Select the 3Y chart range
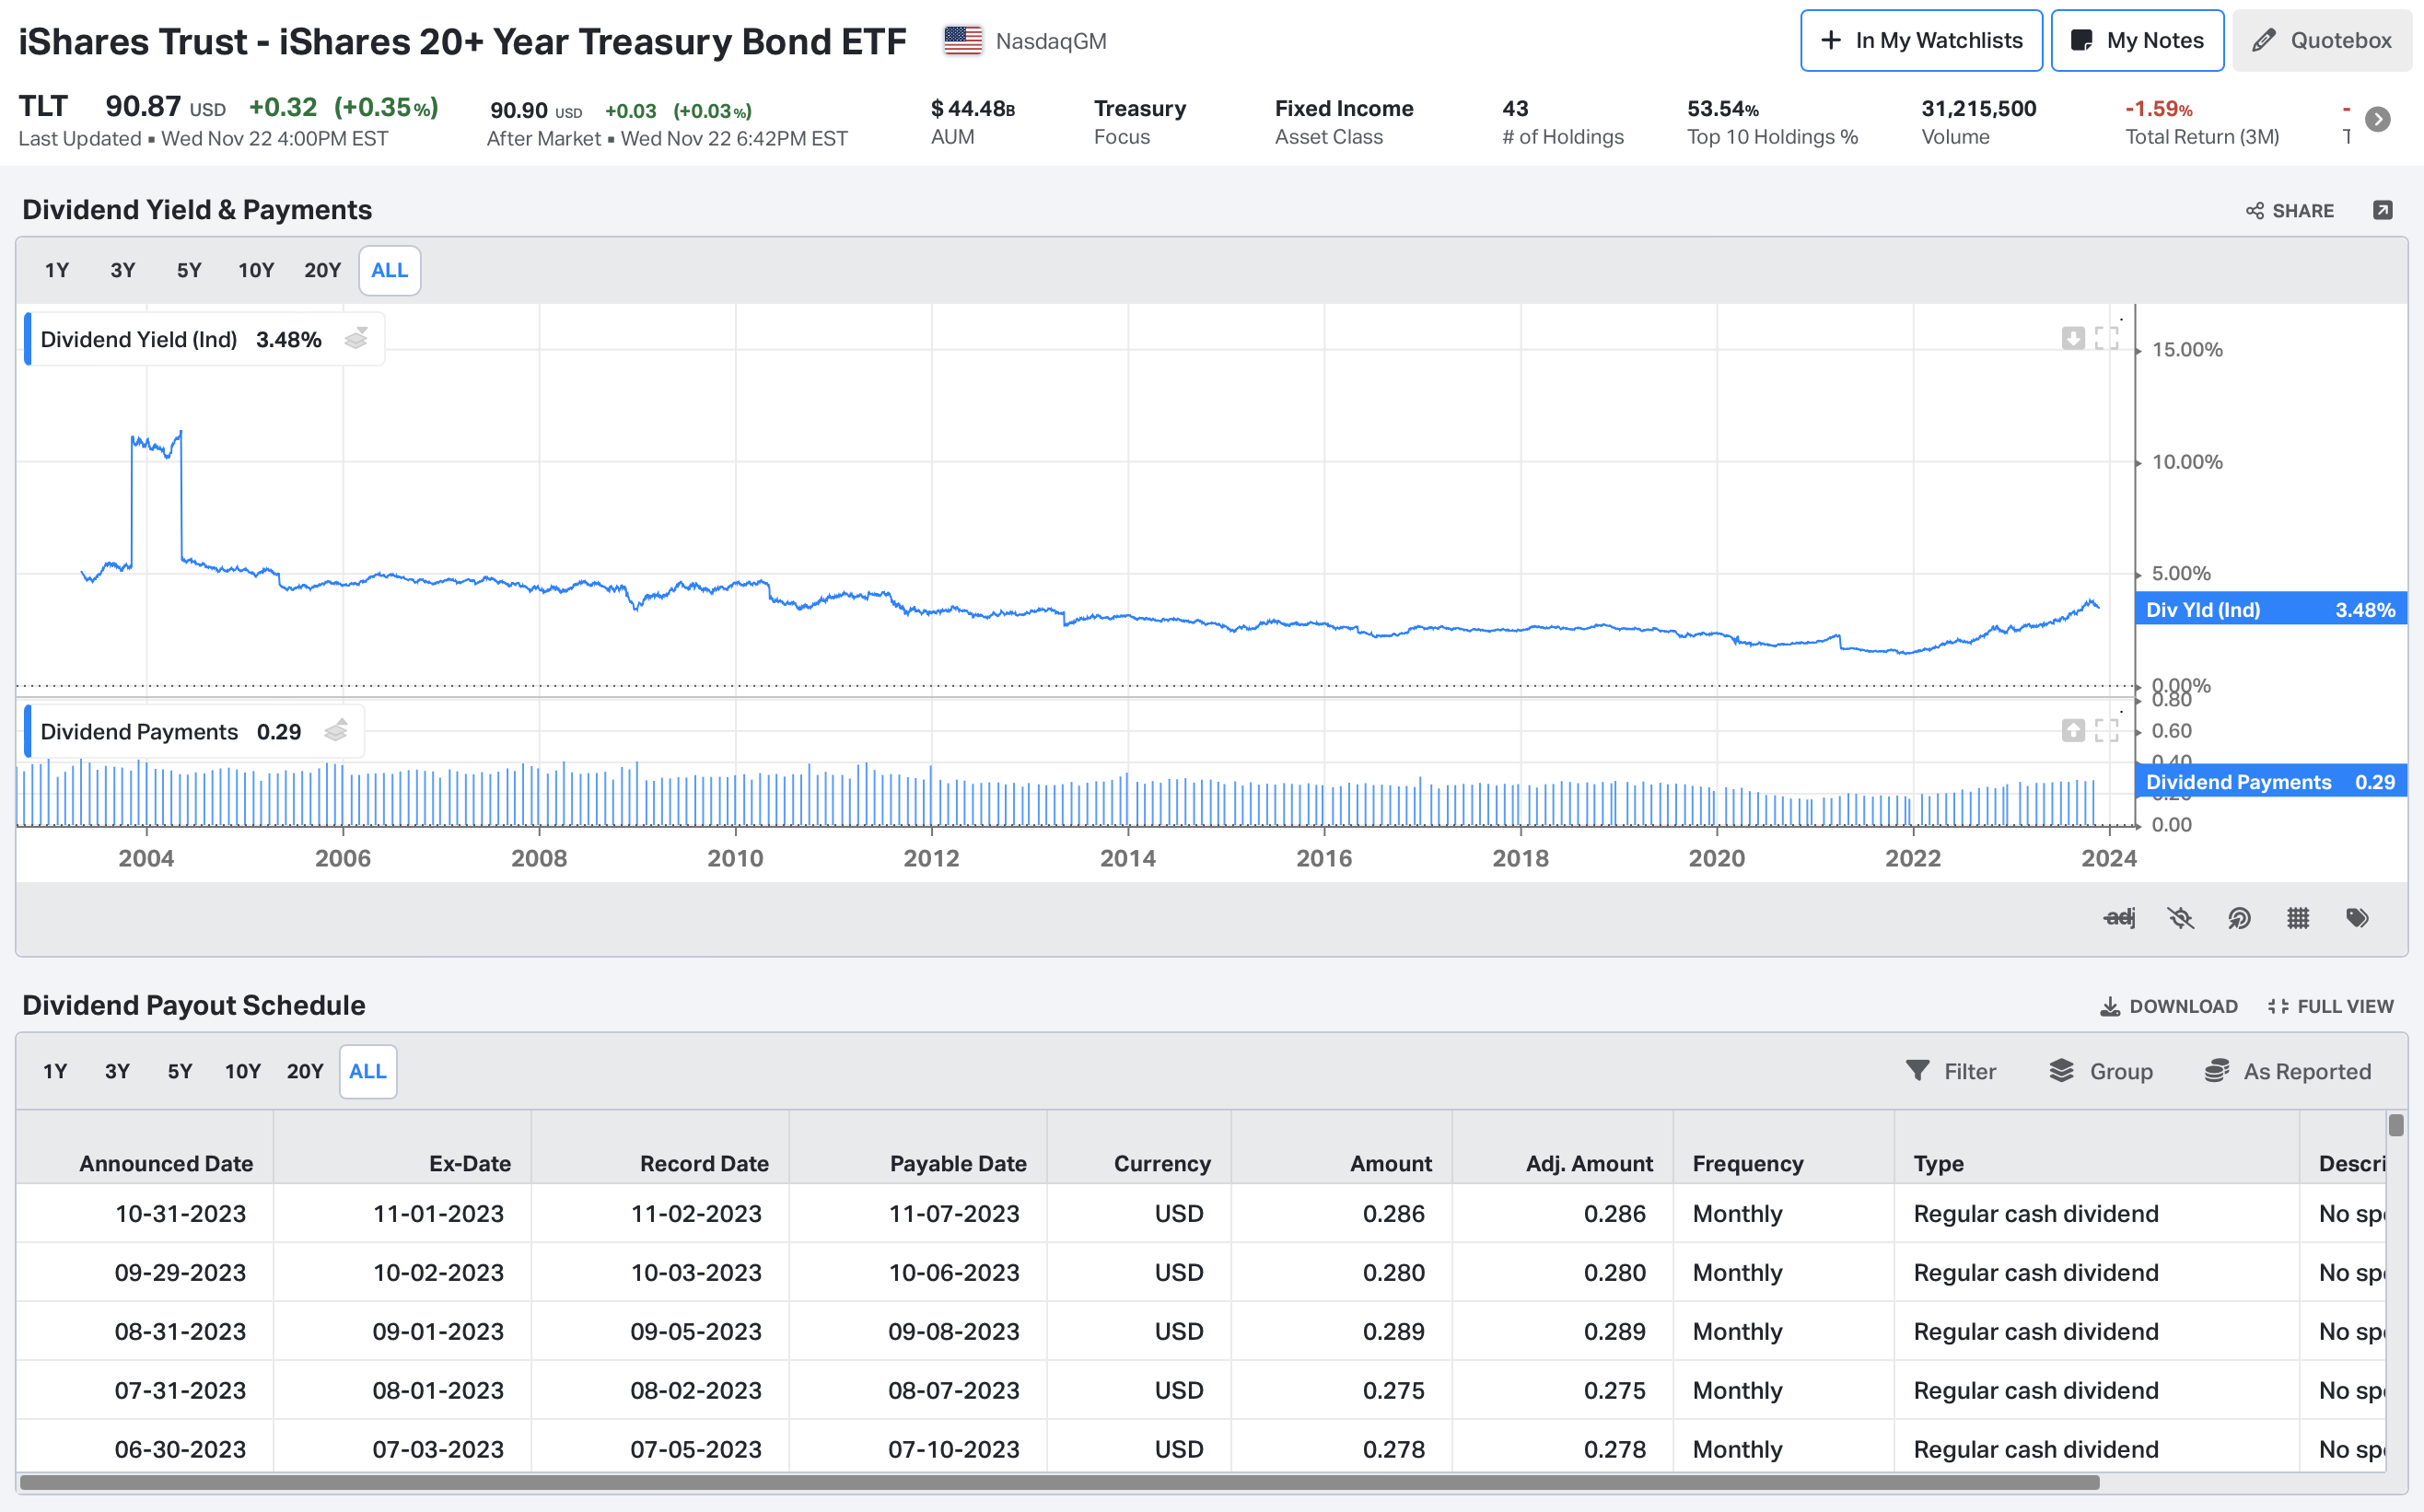This screenshot has width=2424, height=1512. tap(123, 270)
